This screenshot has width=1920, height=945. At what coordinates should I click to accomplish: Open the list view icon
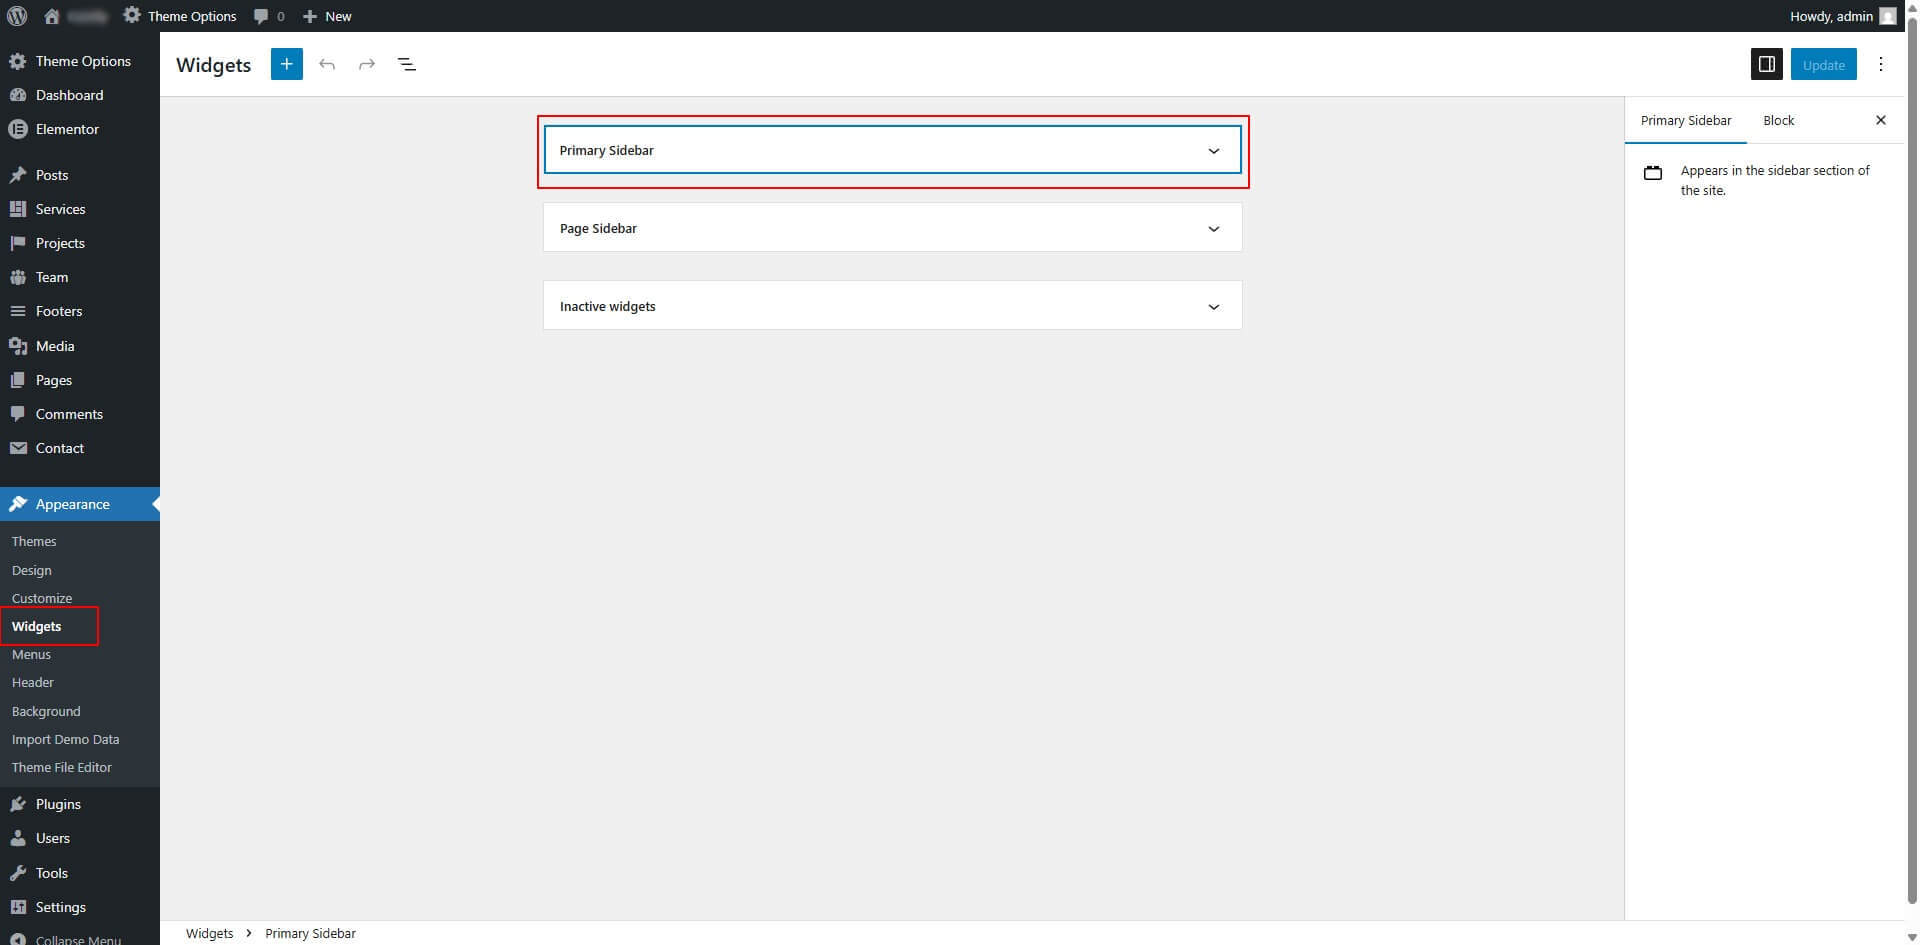click(x=407, y=64)
